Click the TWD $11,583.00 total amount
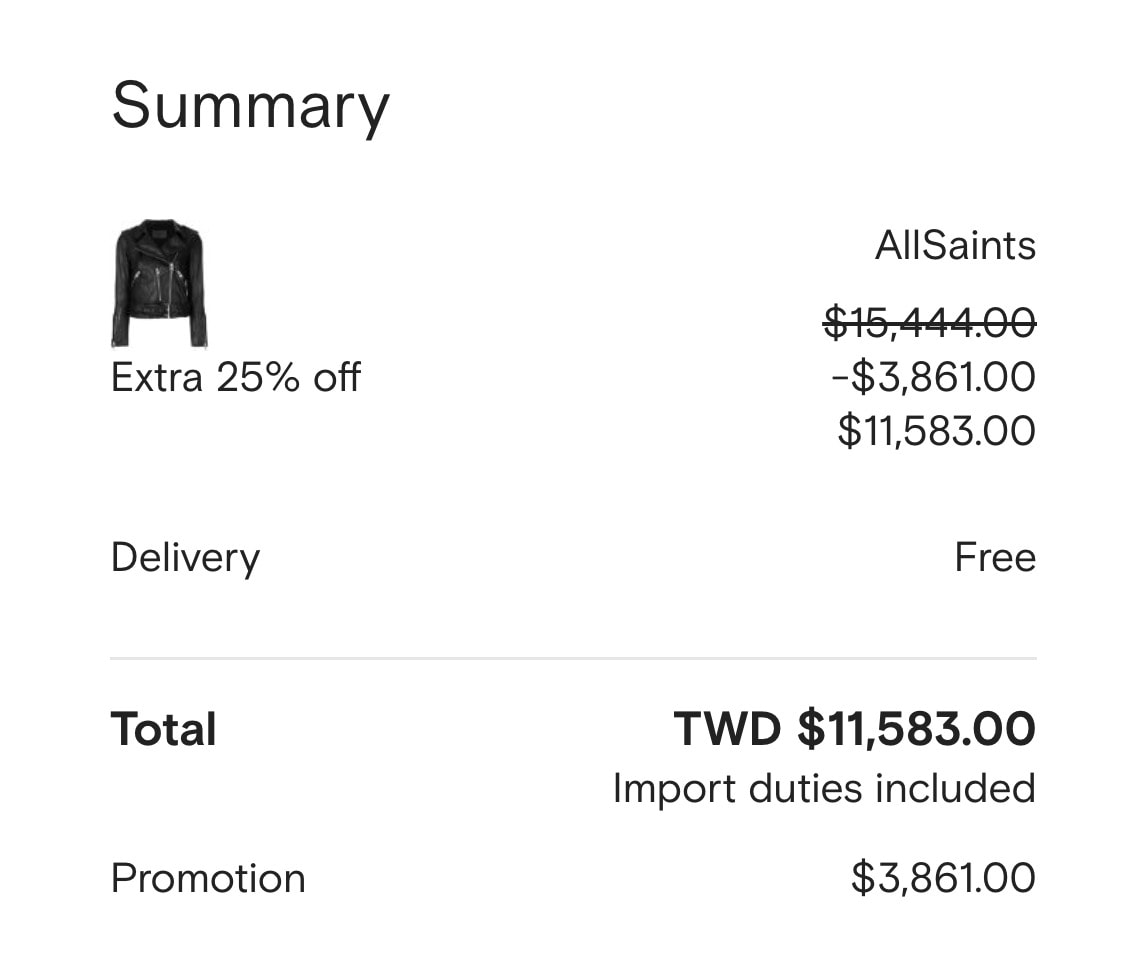1138x968 pixels. click(x=854, y=729)
